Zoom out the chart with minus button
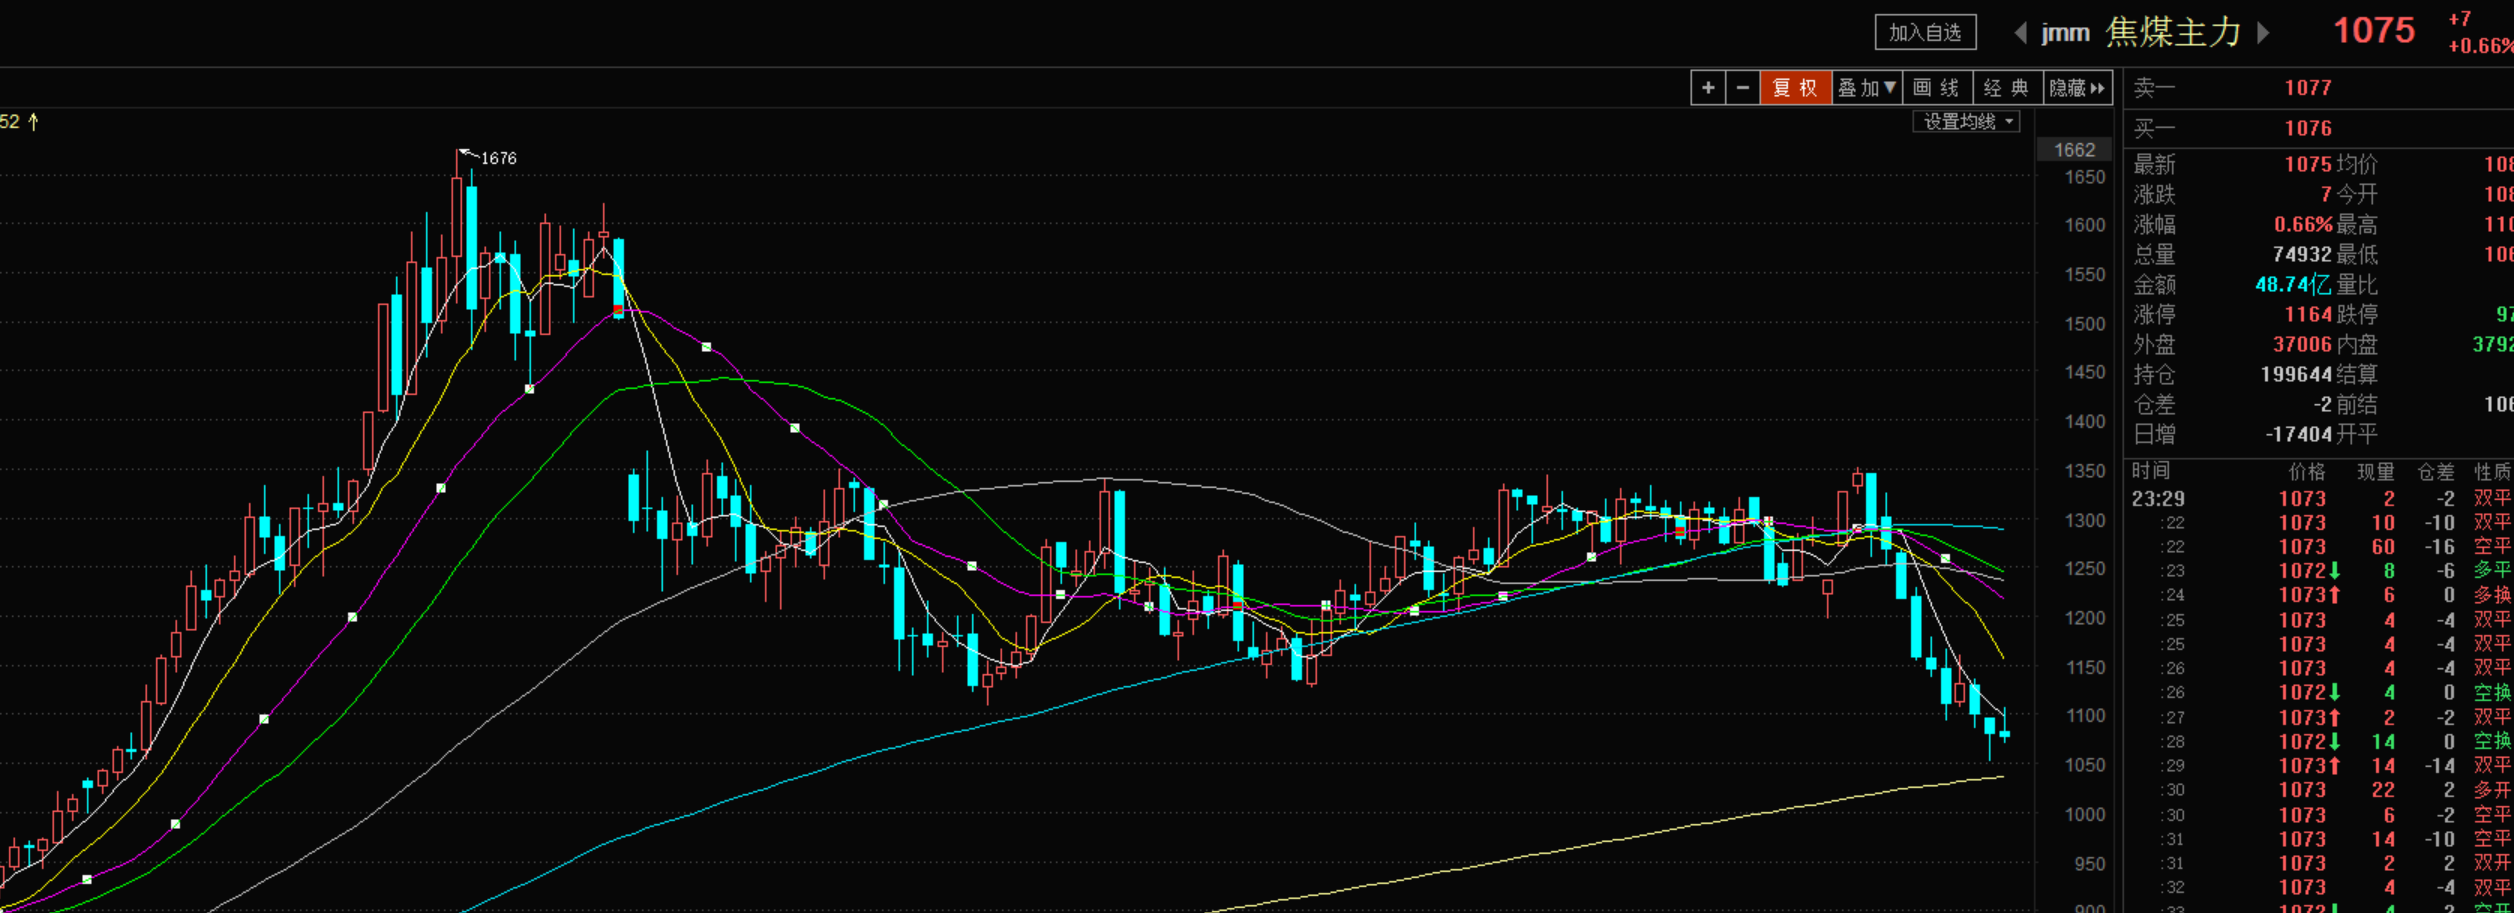This screenshot has height=913, width=2514. [1743, 88]
